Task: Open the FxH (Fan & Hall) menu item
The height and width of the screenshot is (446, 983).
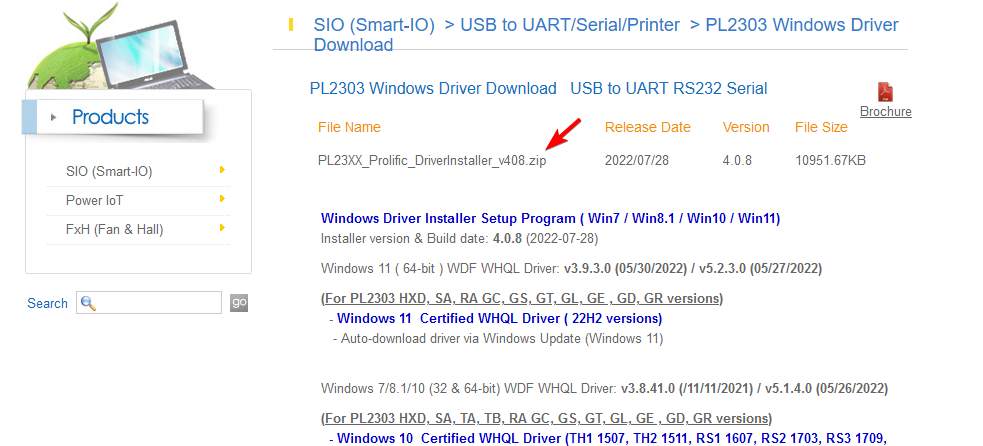Action: coord(107,230)
